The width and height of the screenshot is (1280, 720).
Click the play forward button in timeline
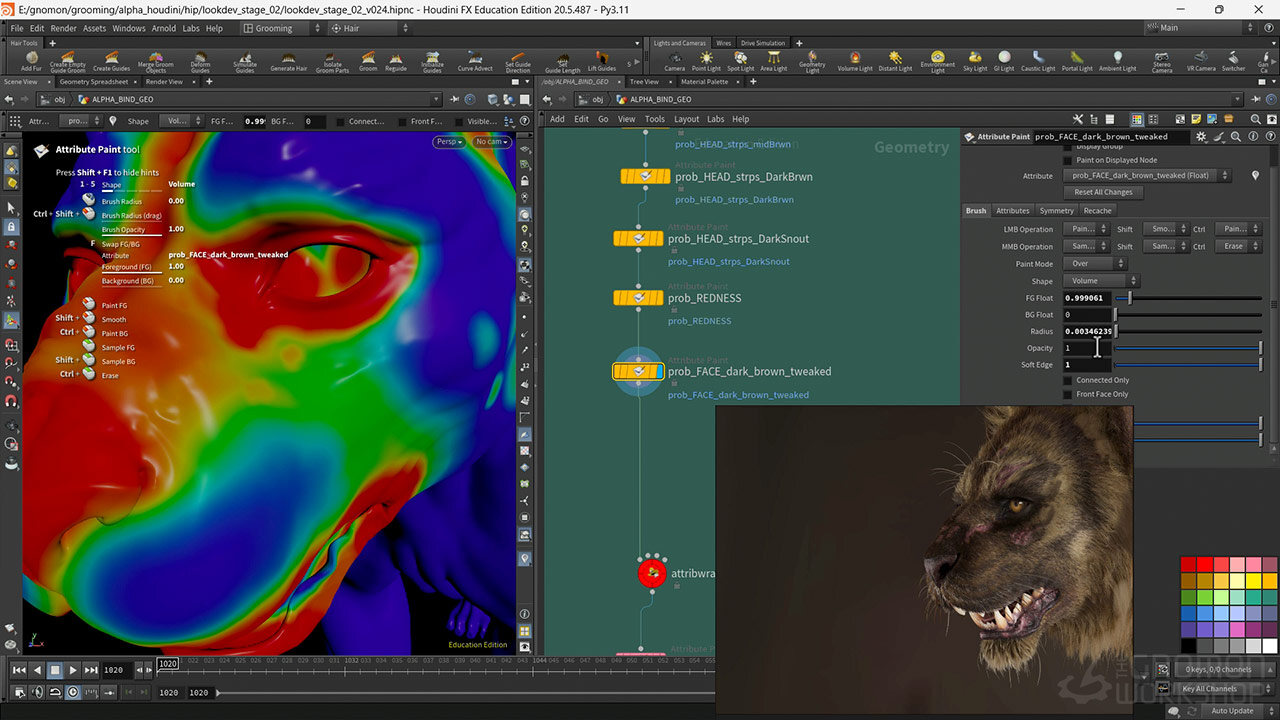[73, 670]
